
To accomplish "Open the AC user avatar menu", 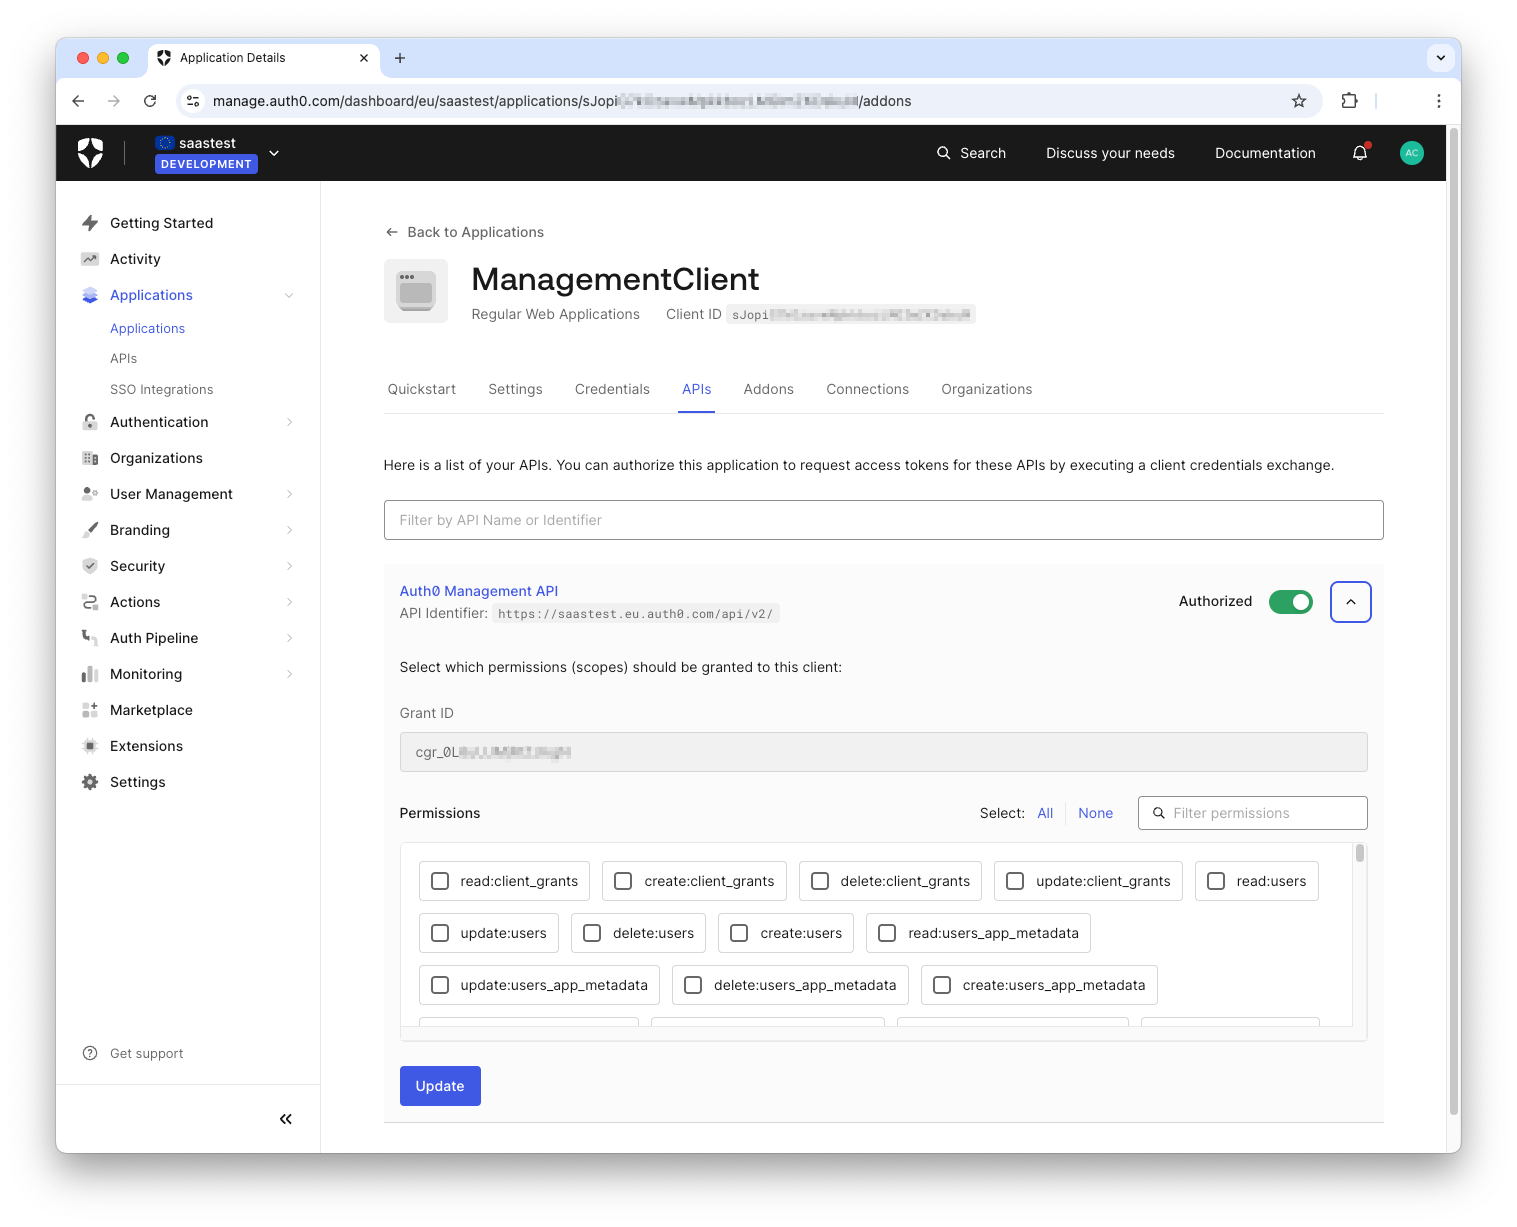I will point(1412,153).
